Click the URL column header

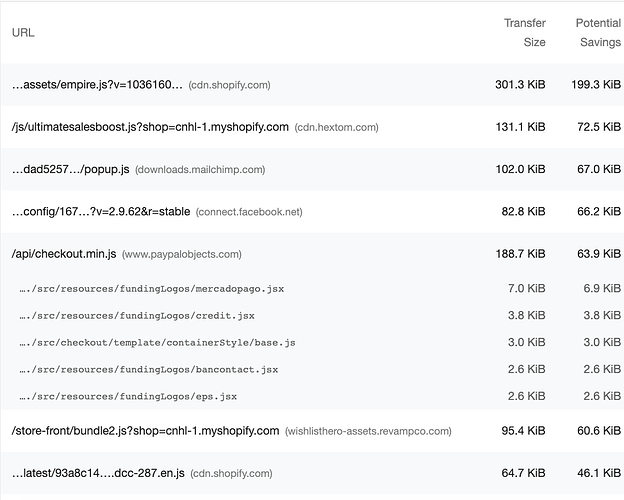pyautogui.click(x=23, y=33)
